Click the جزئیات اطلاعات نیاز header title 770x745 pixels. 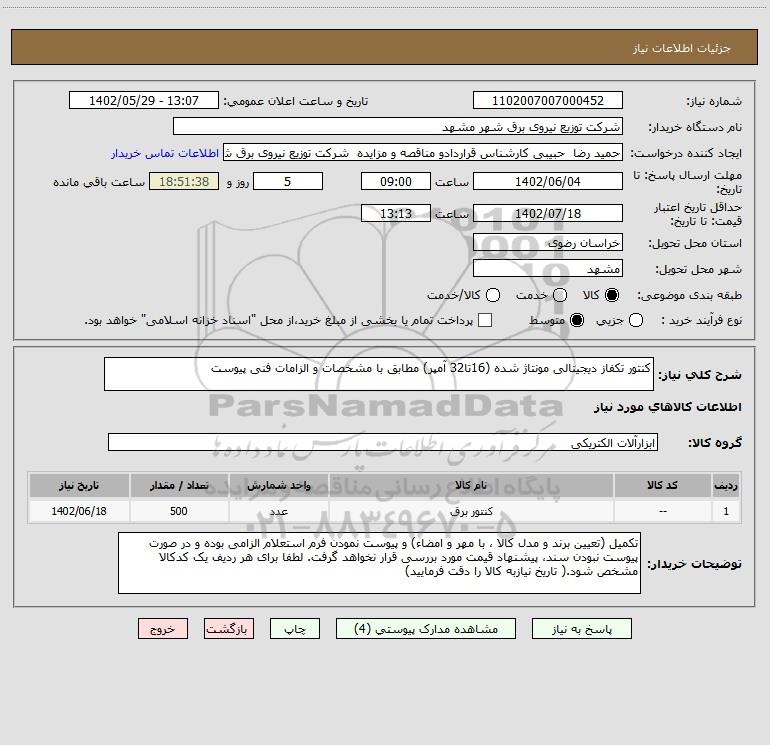pyautogui.click(x=682, y=48)
